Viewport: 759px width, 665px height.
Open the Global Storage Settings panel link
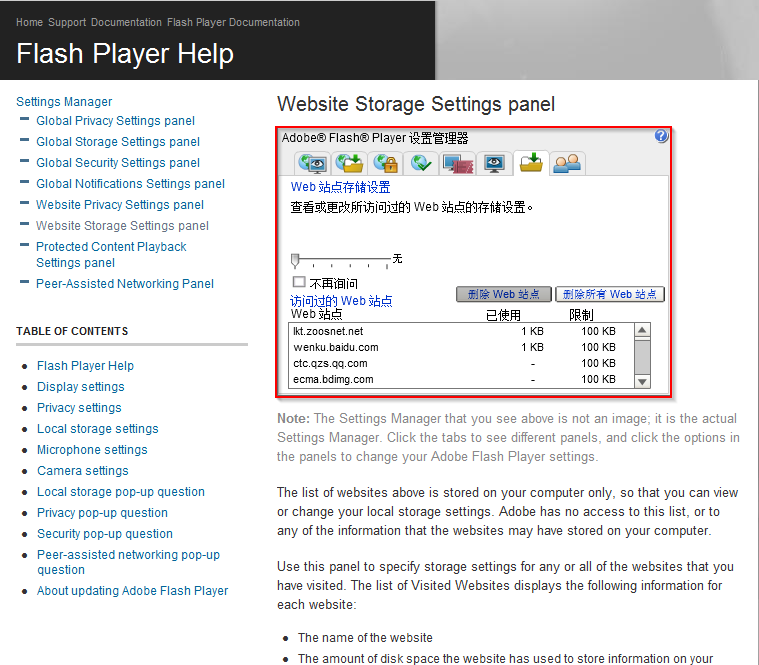118,141
